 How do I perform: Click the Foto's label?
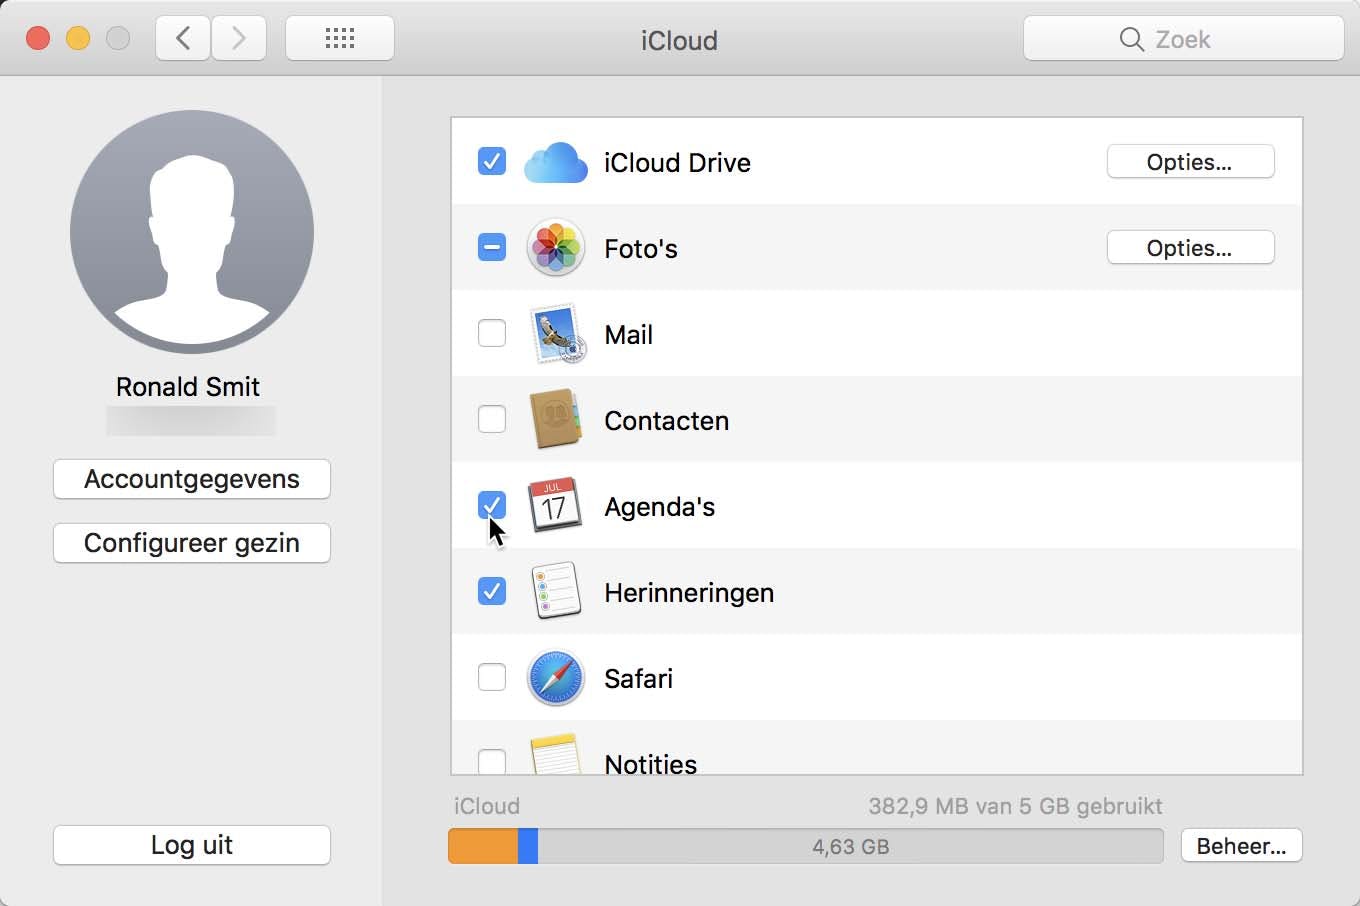[641, 249]
